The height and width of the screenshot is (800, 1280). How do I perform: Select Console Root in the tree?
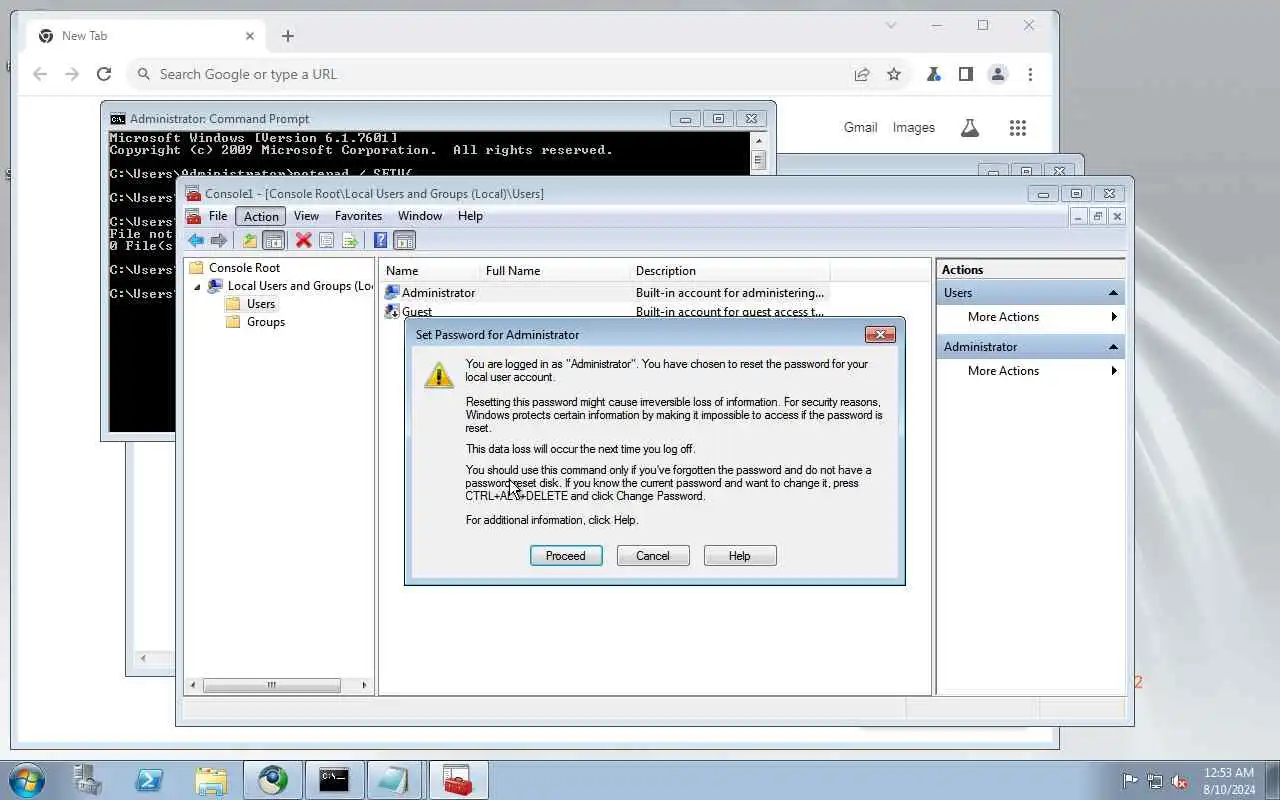[244, 268]
